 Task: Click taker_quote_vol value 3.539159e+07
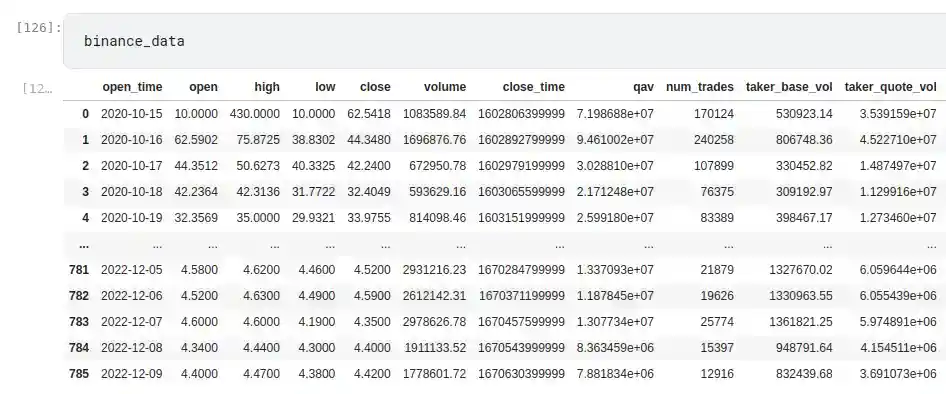pyautogui.click(x=898, y=113)
